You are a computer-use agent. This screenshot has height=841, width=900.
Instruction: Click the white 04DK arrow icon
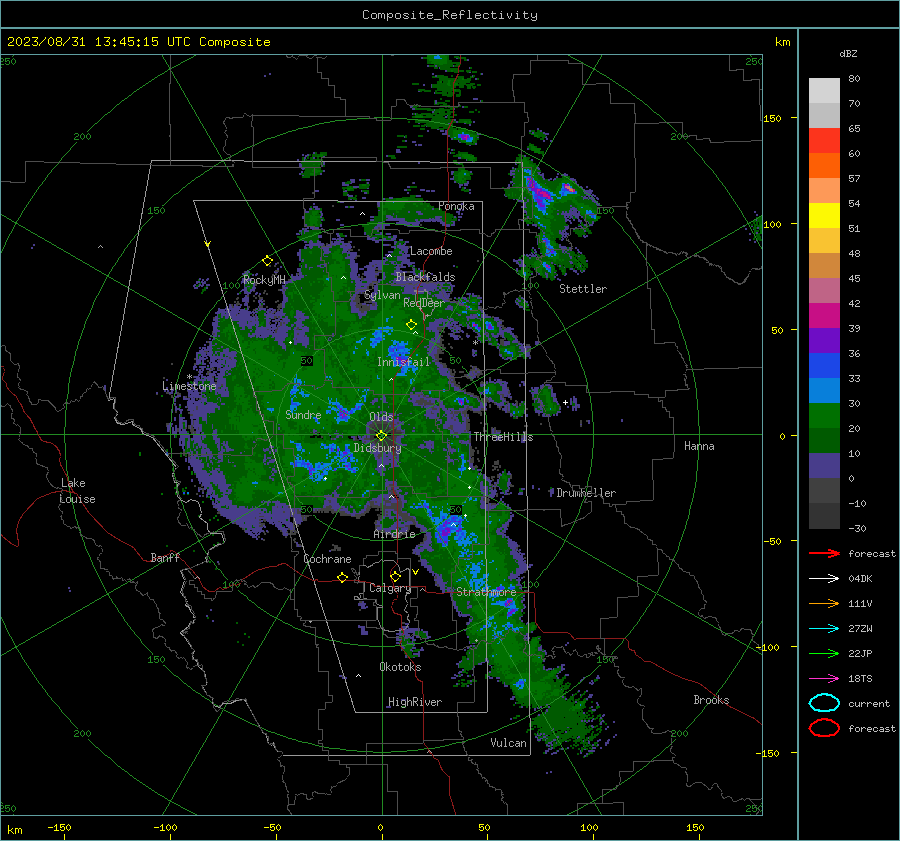(824, 578)
